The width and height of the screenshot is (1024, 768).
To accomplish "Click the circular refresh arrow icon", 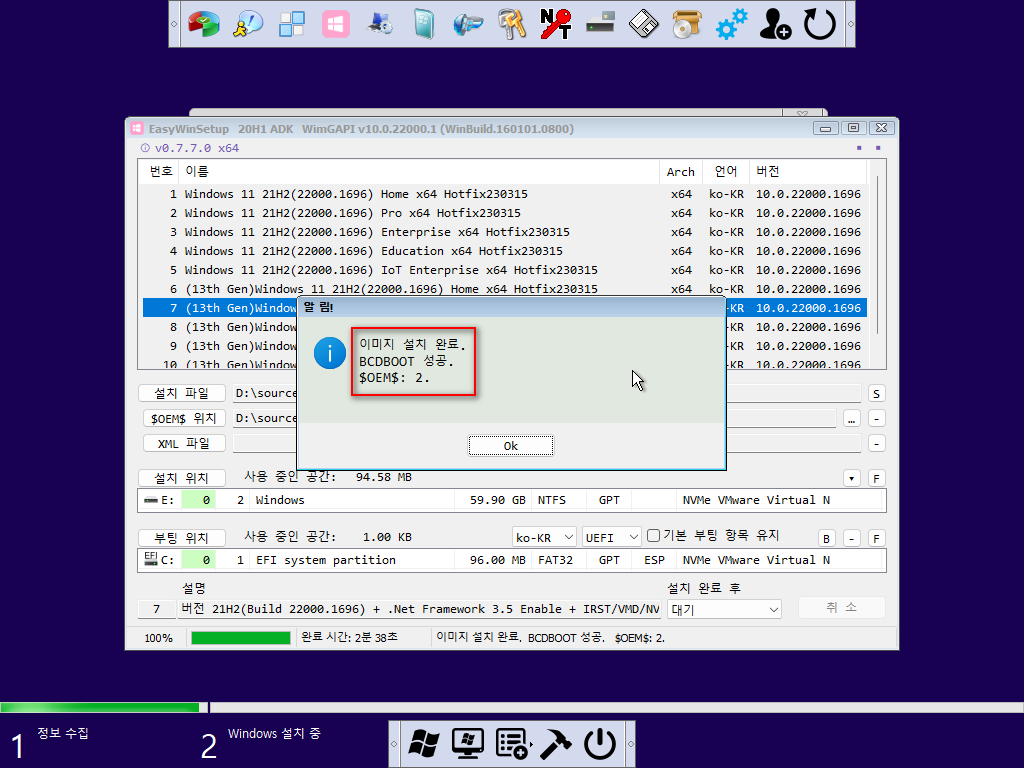I will click(x=820, y=24).
